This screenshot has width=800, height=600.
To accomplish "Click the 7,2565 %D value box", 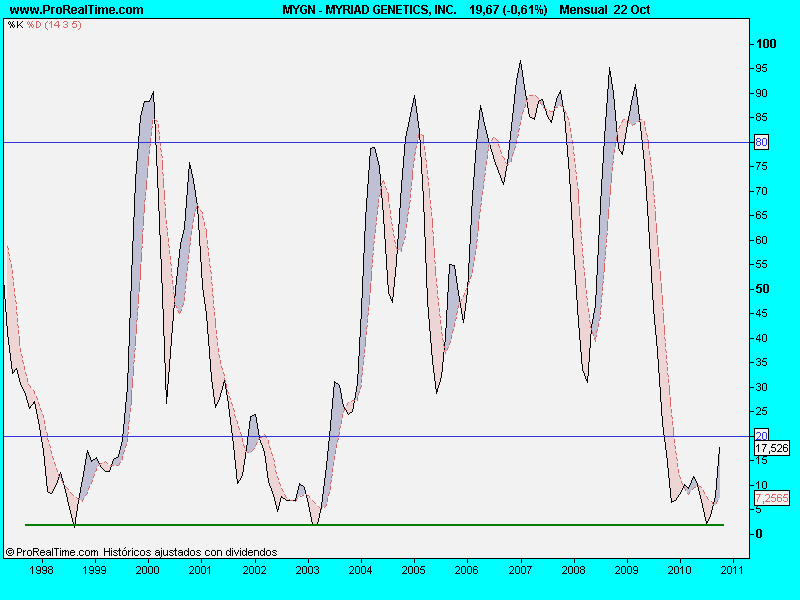I will point(772,498).
